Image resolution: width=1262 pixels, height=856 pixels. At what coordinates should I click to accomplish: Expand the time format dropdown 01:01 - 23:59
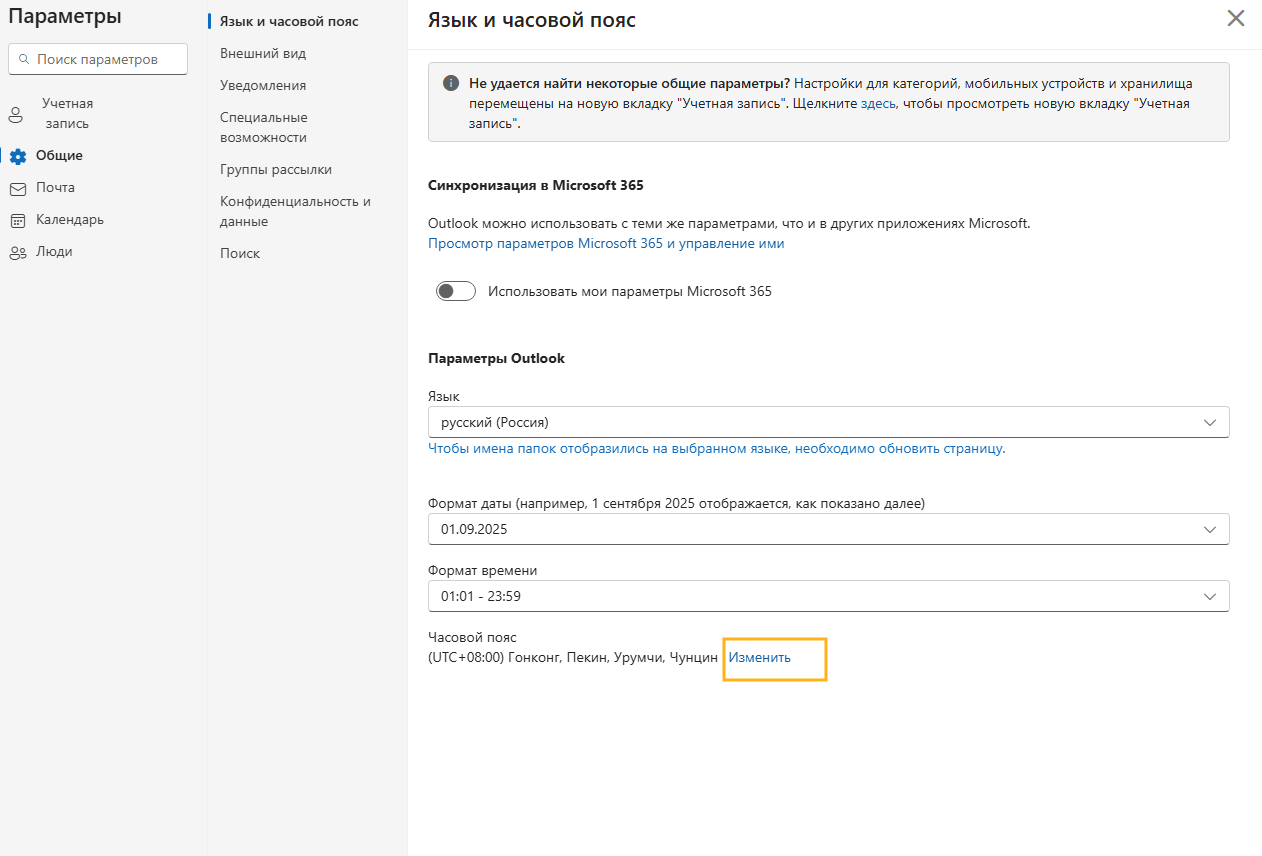(x=828, y=596)
